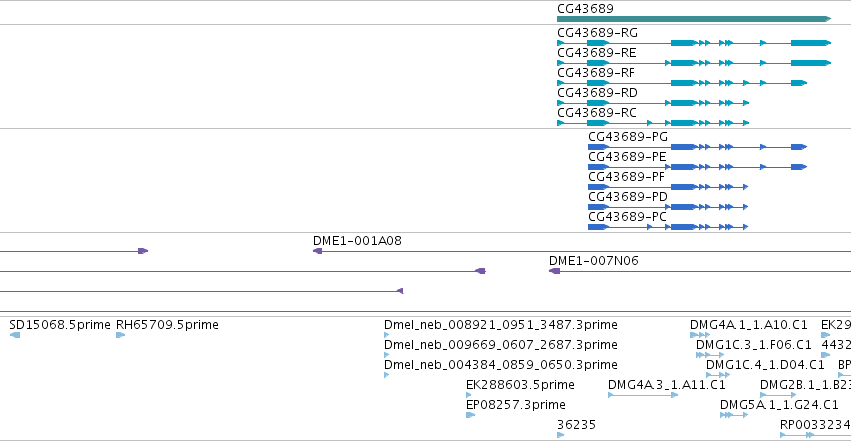Viewport: 851px width, 441px height.
Task: Select feature EP08257.3prime
Action: pos(471,416)
